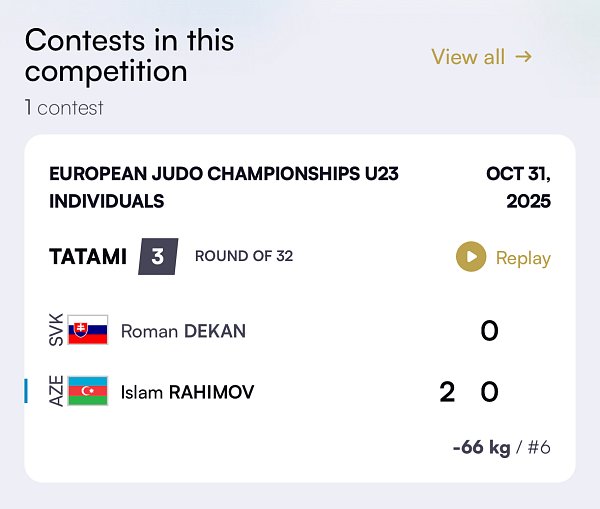Image resolution: width=600 pixels, height=509 pixels.
Task: Open Roman DEKAN's profile
Action: [182, 331]
